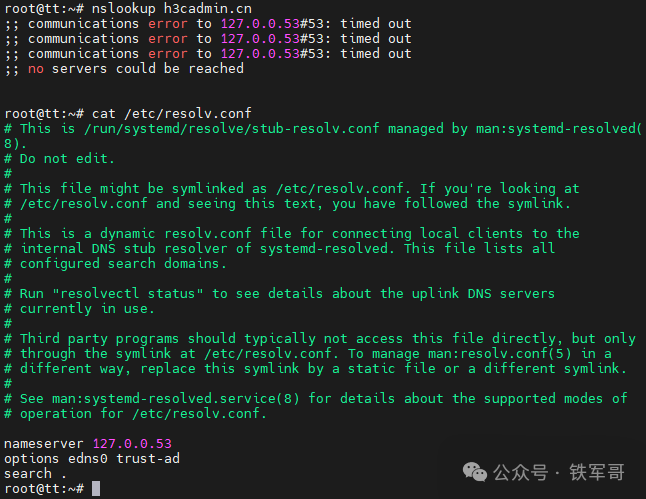
Task: Click the third 'timed out' error line
Action: [x=208, y=54]
